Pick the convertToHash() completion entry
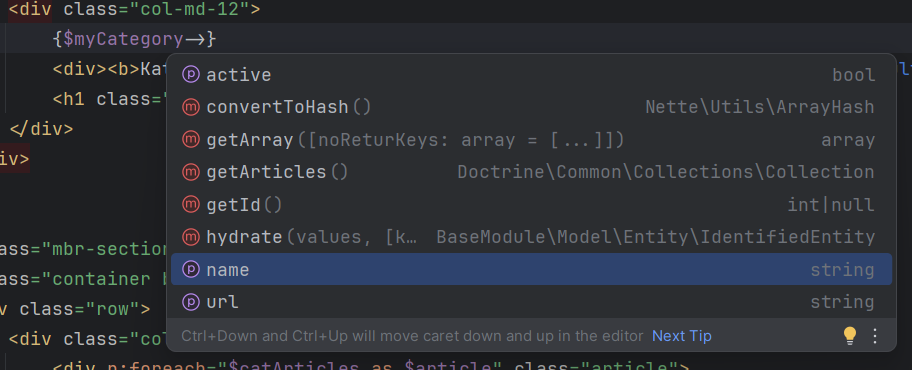This screenshot has width=912, height=370. coord(531,107)
